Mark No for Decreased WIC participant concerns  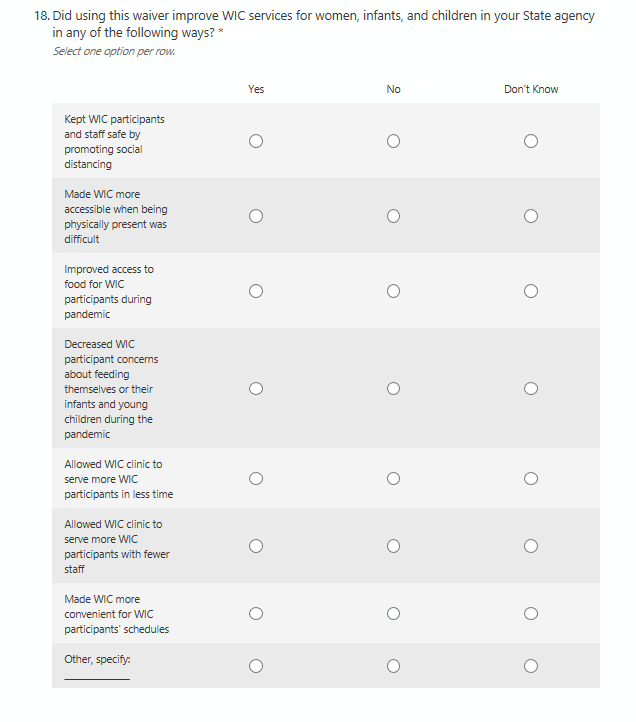pyautogui.click(x=393, y=388)
